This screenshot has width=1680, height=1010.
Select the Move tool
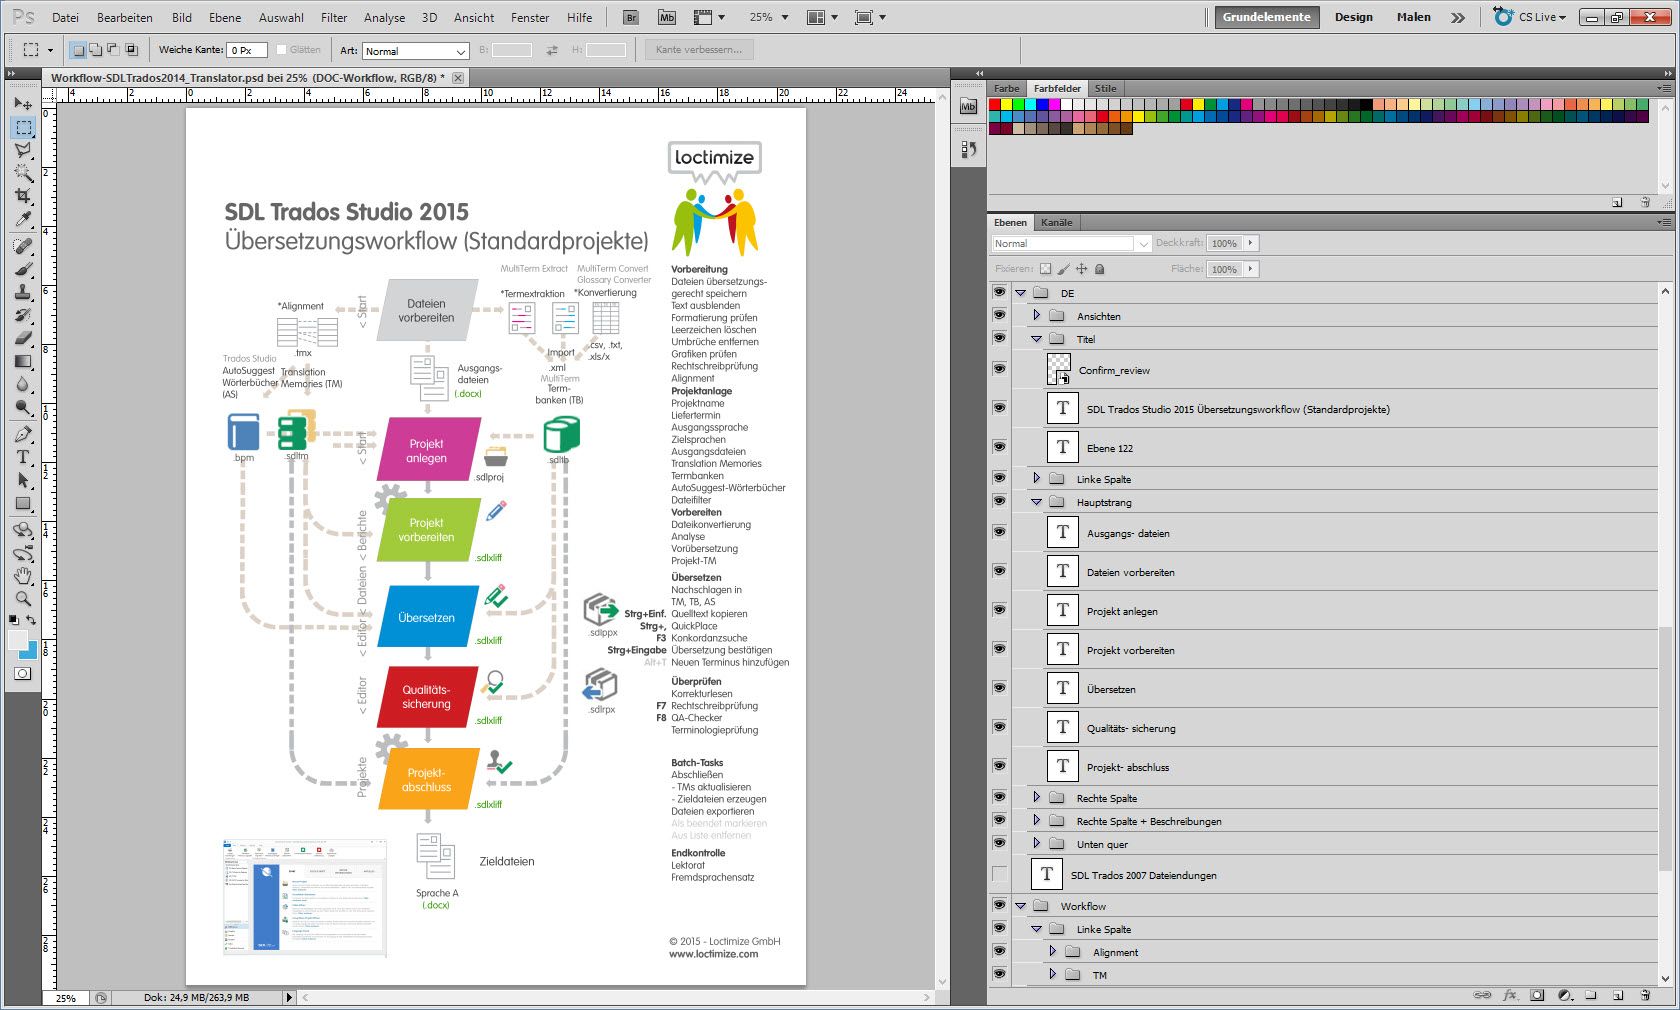(x=23, y=104)
